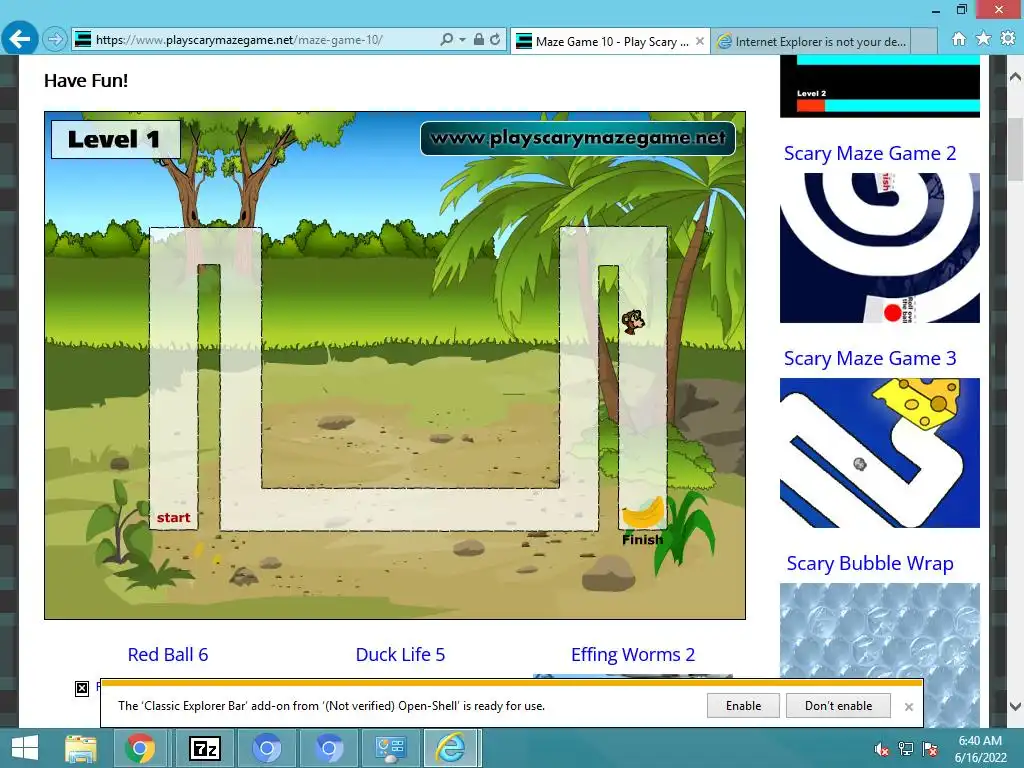1024x768 pixels.
Task: Open the Duck Life 5 link
Action: [x=400, y=654]
